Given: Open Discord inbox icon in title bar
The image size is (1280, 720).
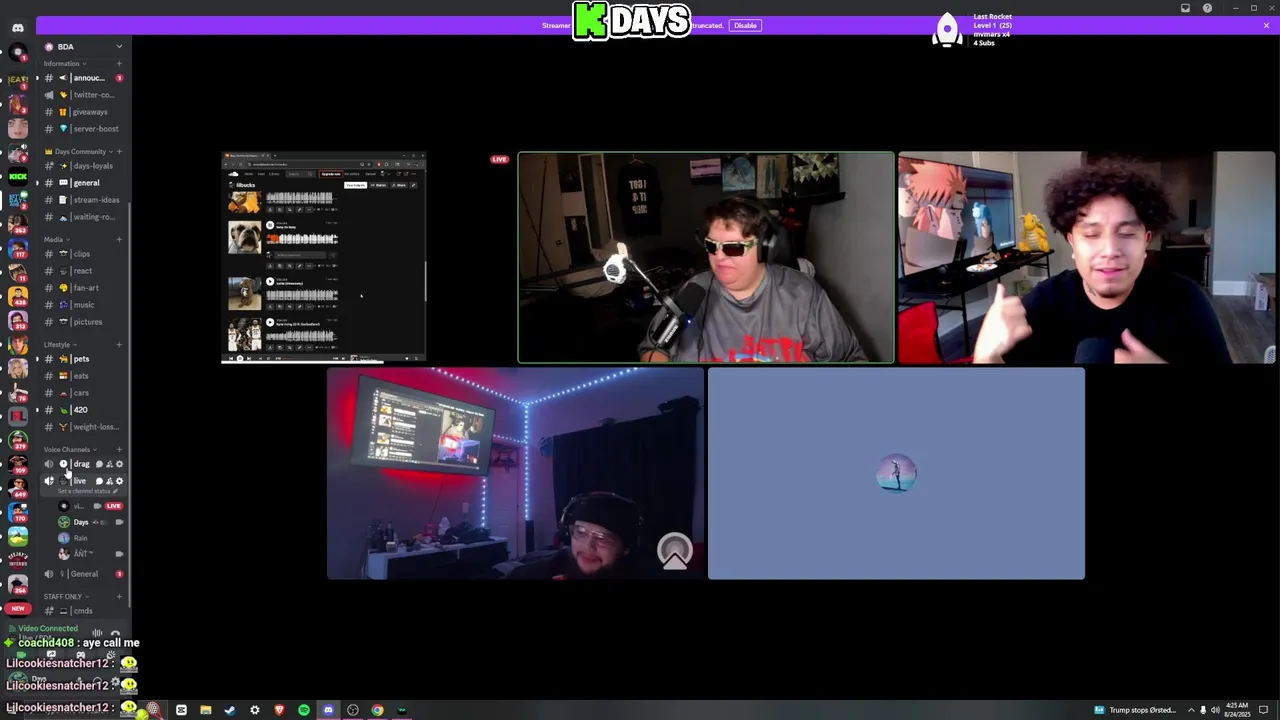Looking at the screenshot, I should 1185,8.
